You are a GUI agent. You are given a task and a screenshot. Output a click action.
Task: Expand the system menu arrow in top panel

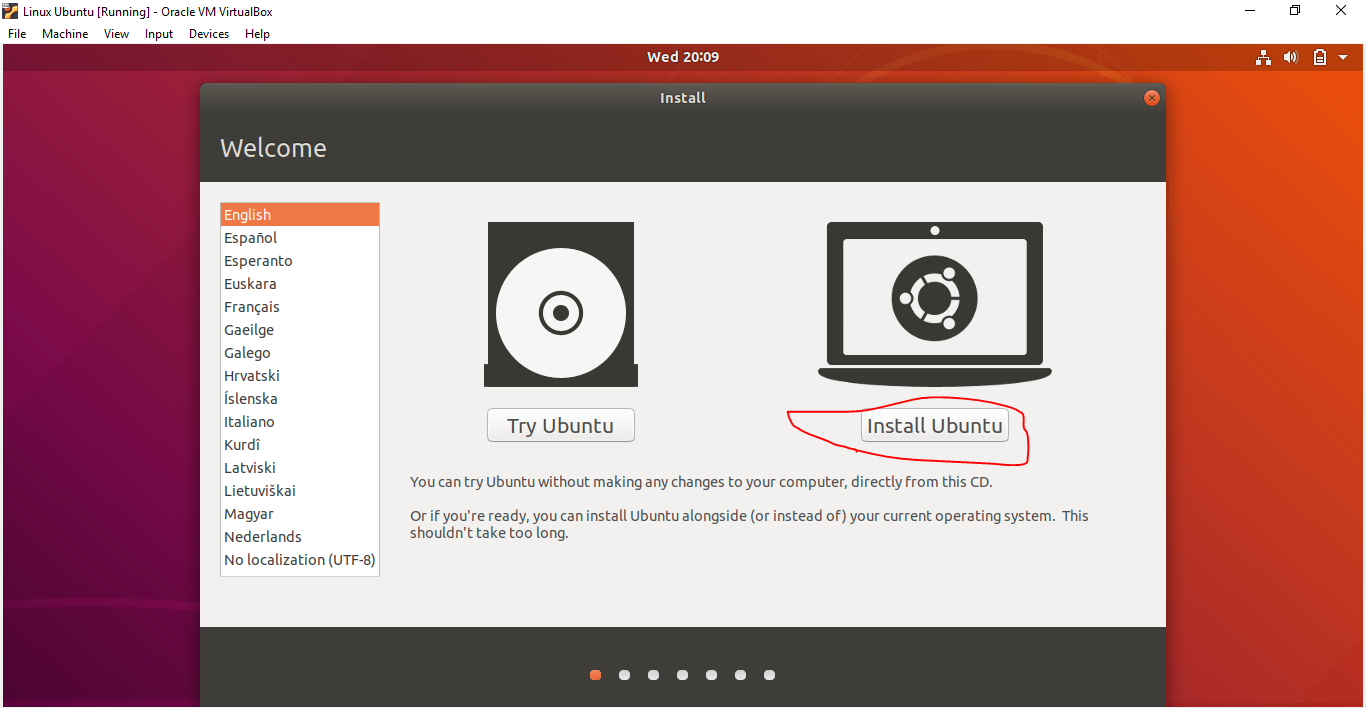click(1345, 57)
